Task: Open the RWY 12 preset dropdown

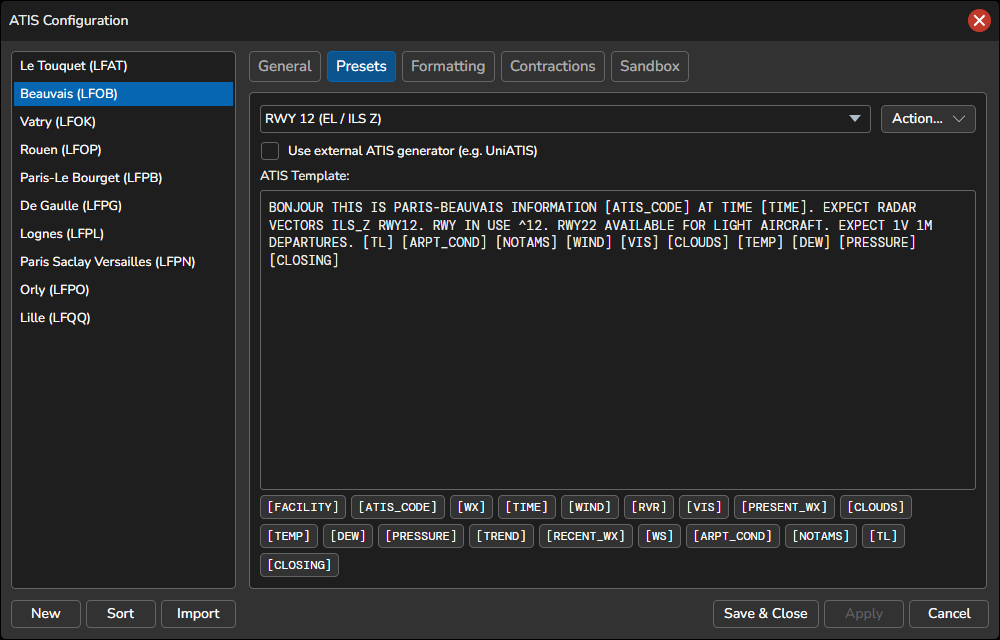Action: [565, 119]
